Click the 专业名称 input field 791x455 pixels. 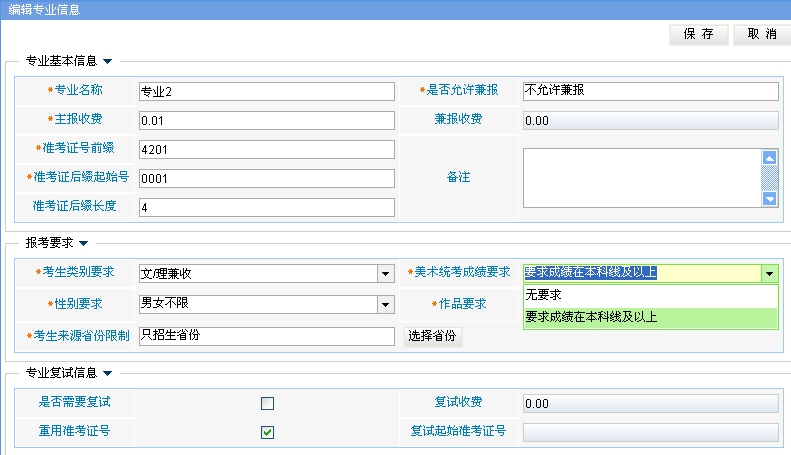pos(266,91)
